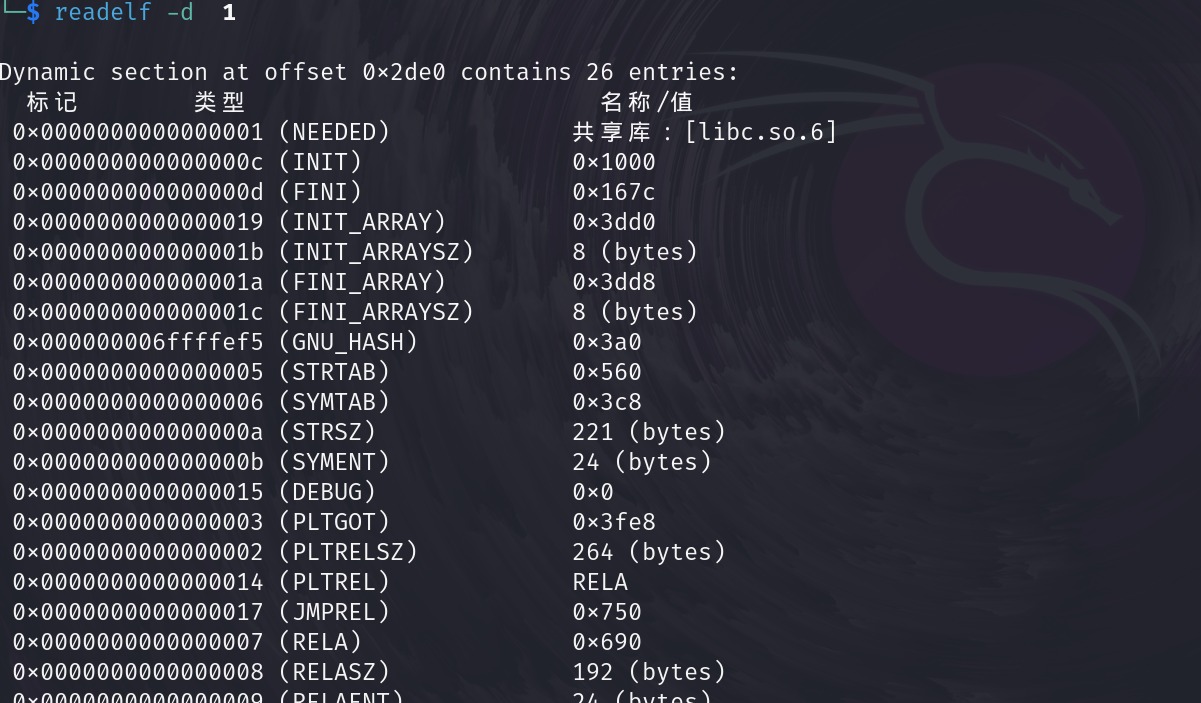Click the DEBUG type label
The height and width of the screenshot is (703, 1201).
pos(327,492)
